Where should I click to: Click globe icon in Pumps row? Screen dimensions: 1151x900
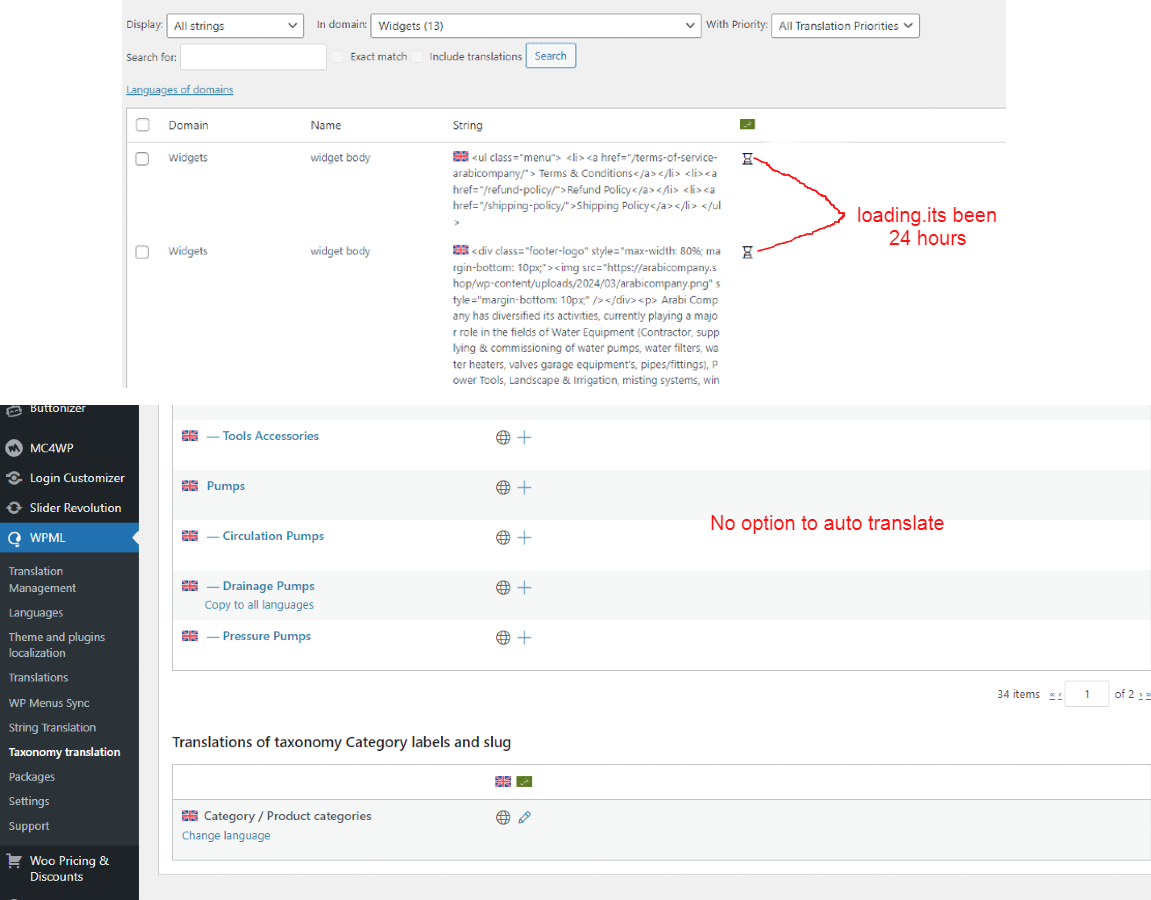tap(503, 487)
